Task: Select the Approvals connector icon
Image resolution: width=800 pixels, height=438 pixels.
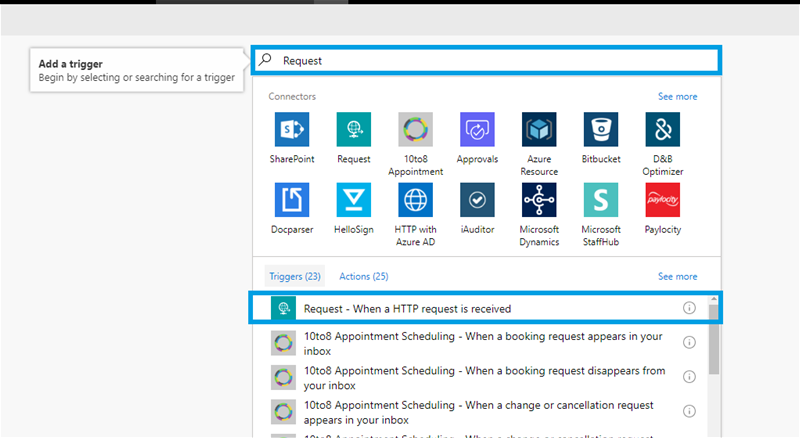Action: click(x=477, y=130)
